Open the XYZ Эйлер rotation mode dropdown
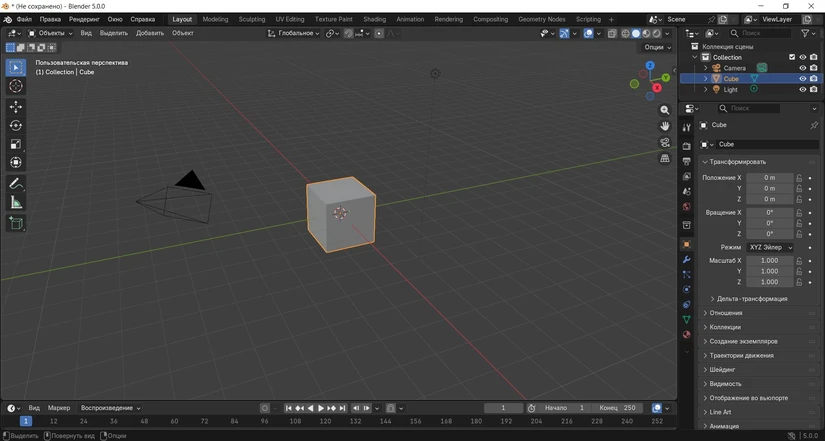 click(x=770, y=247)
